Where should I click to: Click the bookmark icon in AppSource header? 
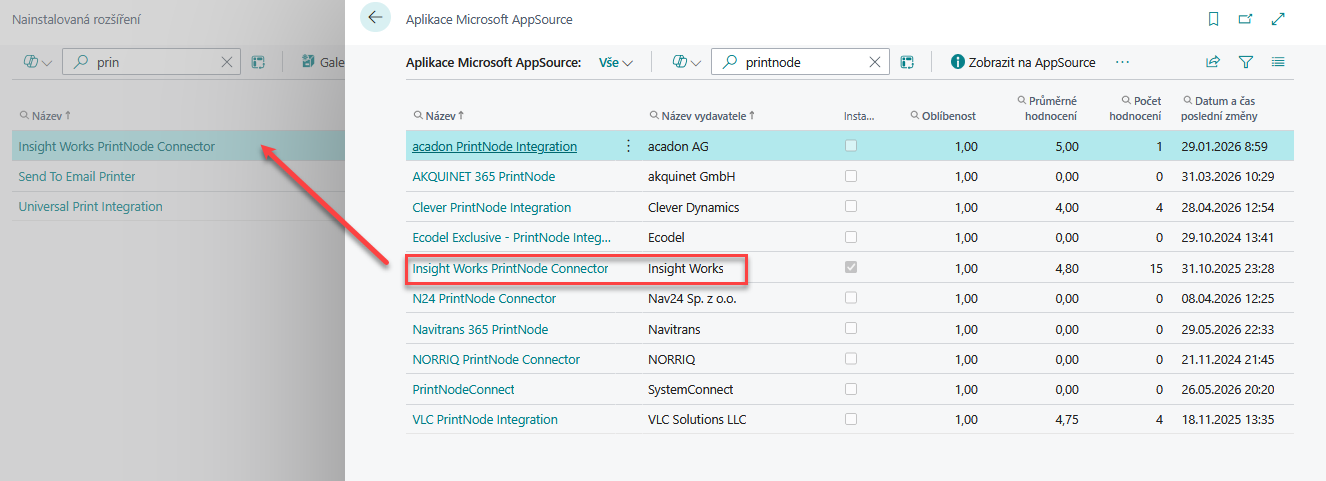click(1213, 19)
